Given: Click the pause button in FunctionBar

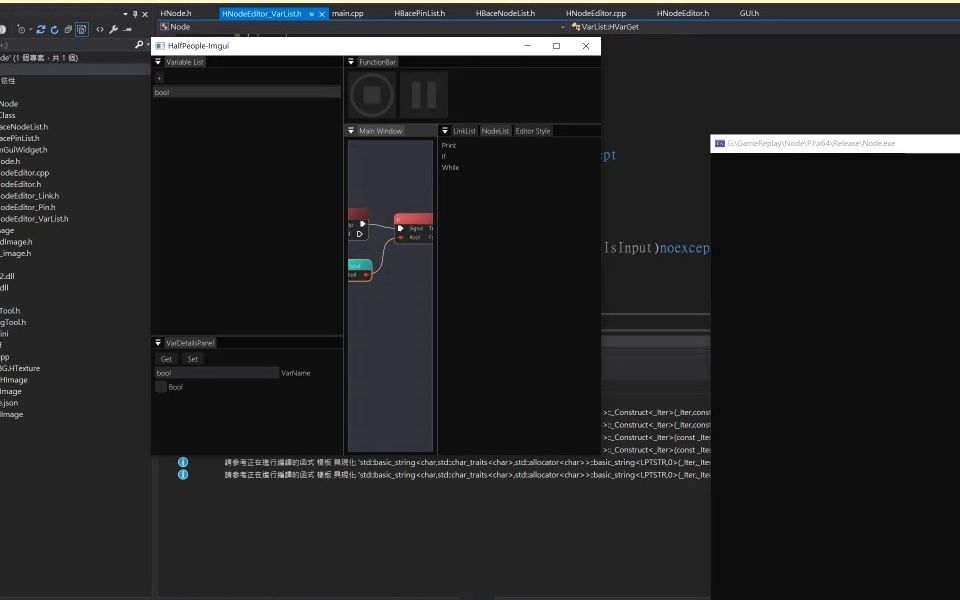Looking at the screenshot, I should (x=424, y=95).
